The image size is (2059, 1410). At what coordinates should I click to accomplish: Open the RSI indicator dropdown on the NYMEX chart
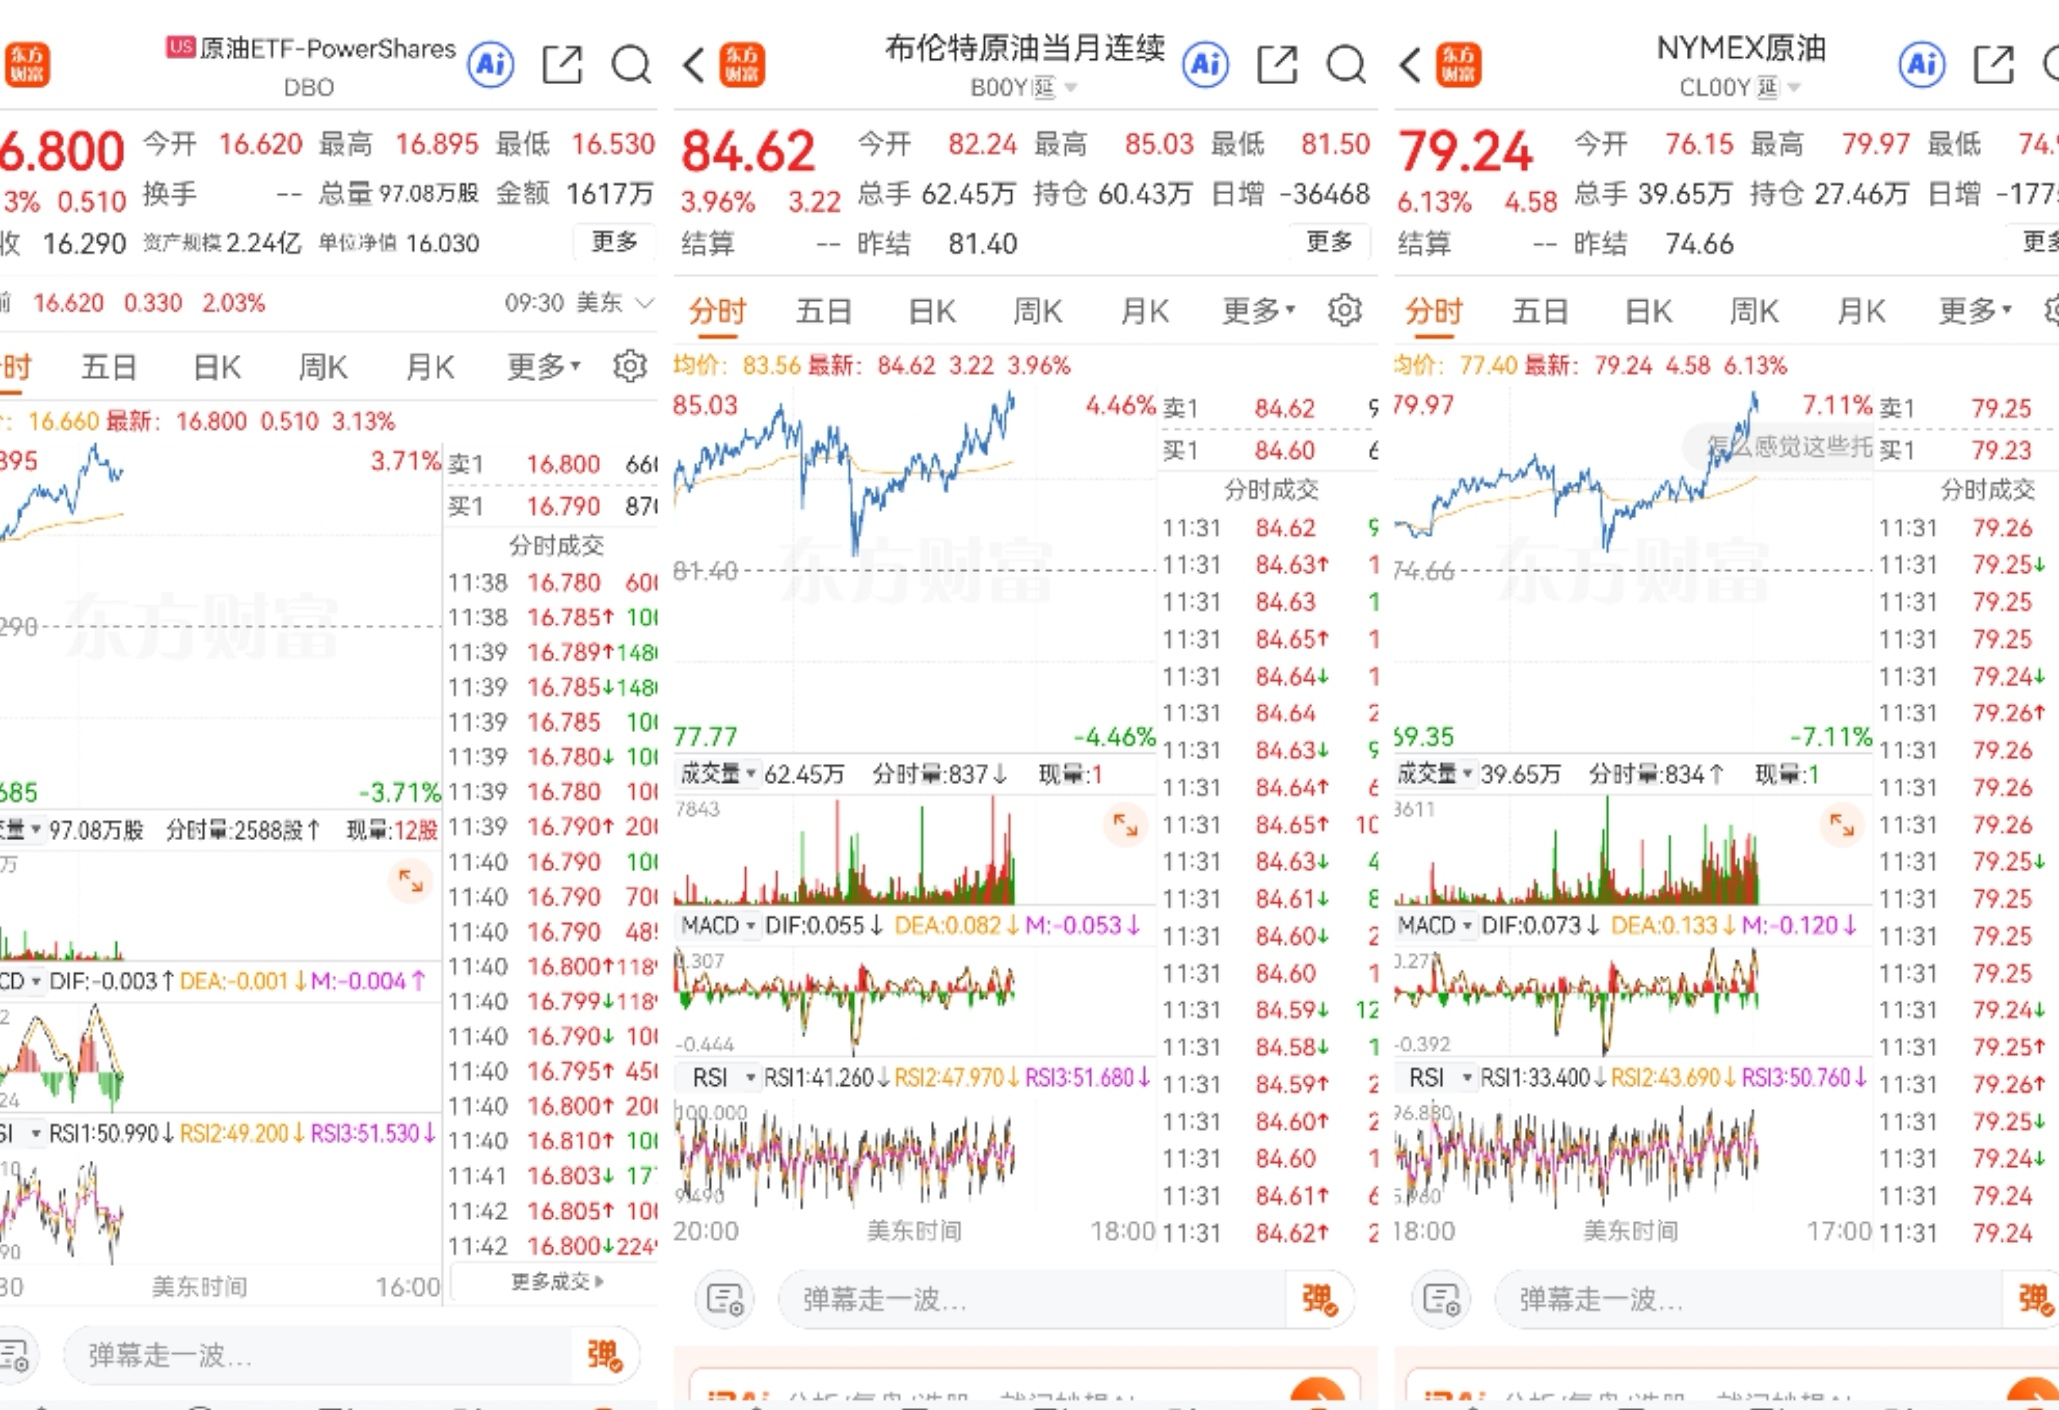pyautogui.click(x=1438, y=1077)
